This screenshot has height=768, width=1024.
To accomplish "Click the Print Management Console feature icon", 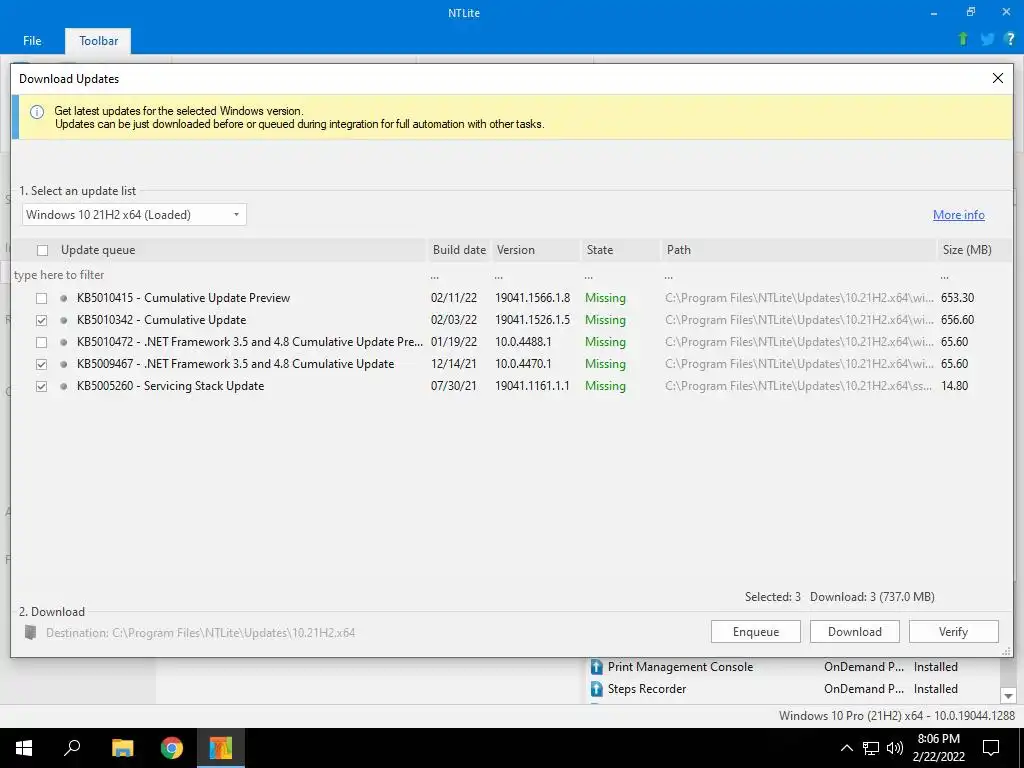I will pos(596,667).
